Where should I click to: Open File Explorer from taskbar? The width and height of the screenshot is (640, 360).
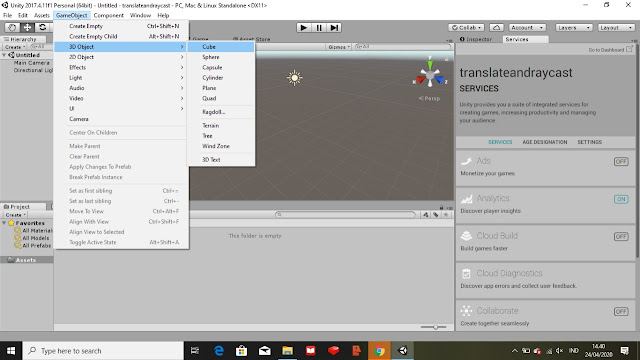pos(287,351)
